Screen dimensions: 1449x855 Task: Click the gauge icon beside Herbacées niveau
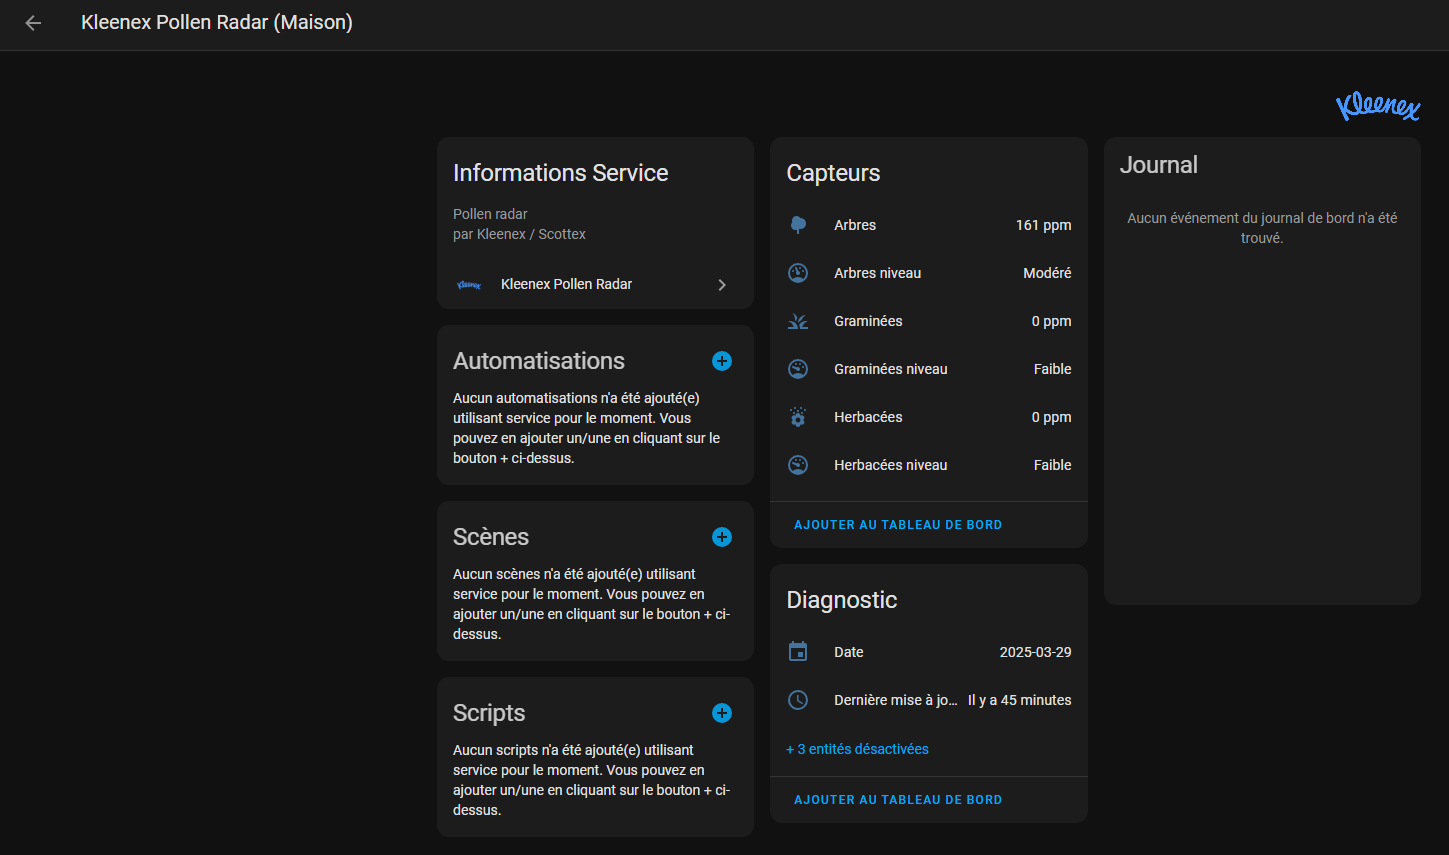[798, 465]
